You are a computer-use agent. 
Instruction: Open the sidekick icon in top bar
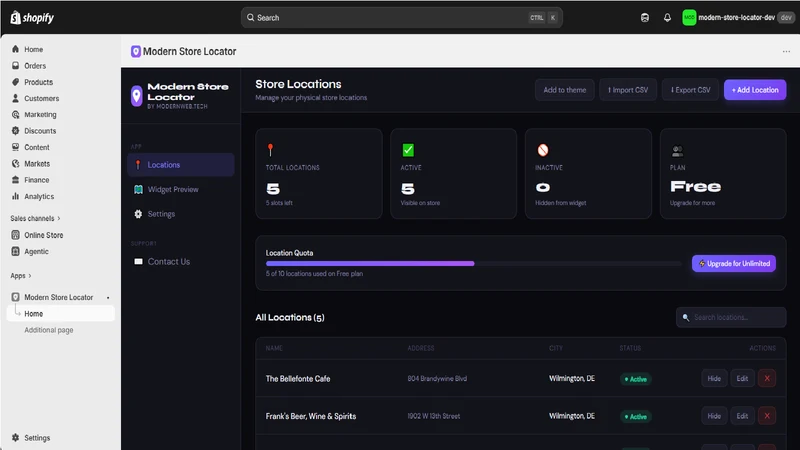pyautogui.click(x=645, y=17)
